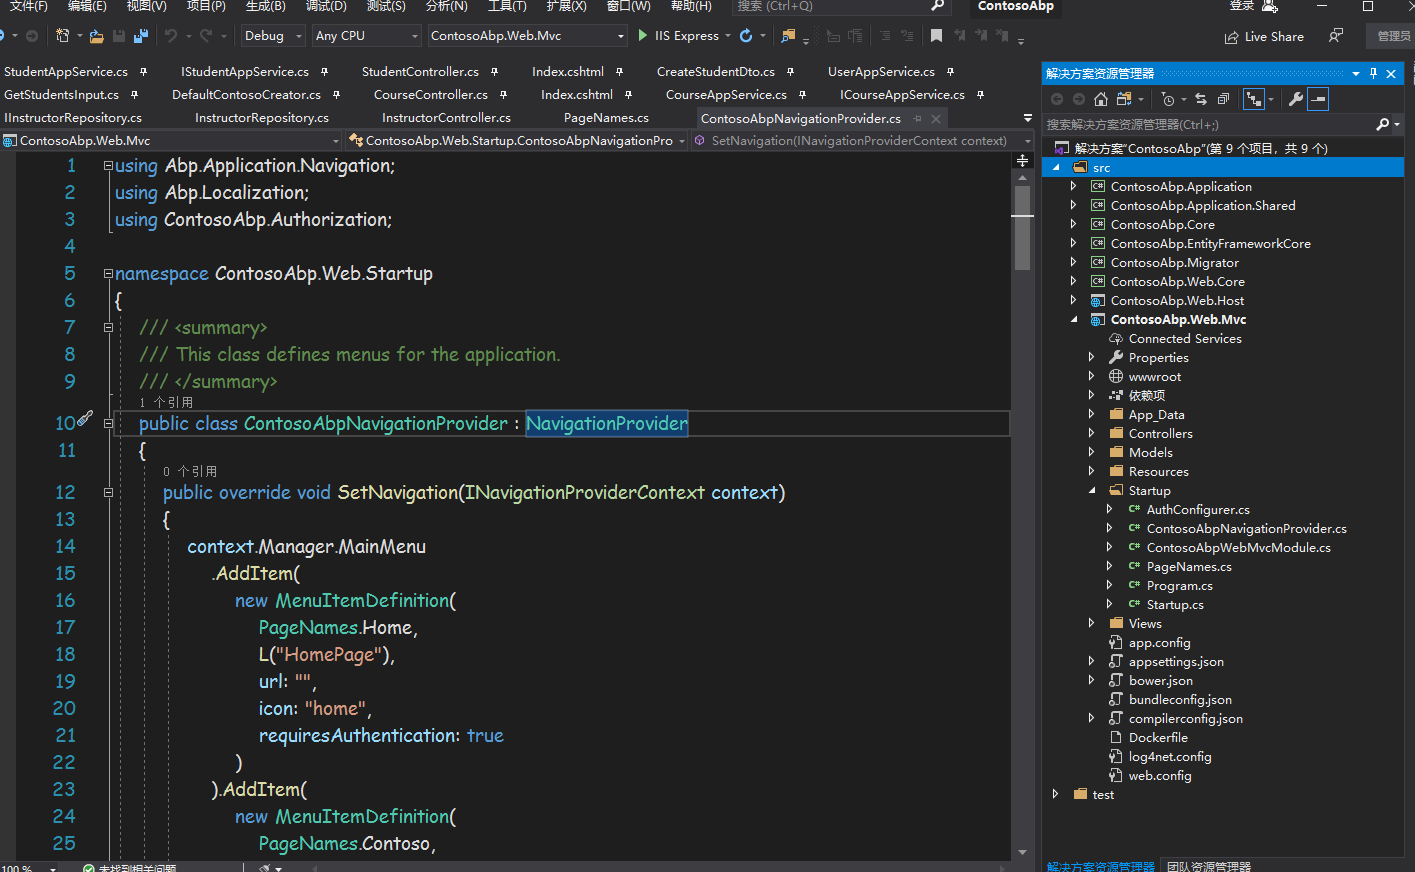Open the SetNavigation member dropdown in navigation bar
1415x872 pixels.
863,141
